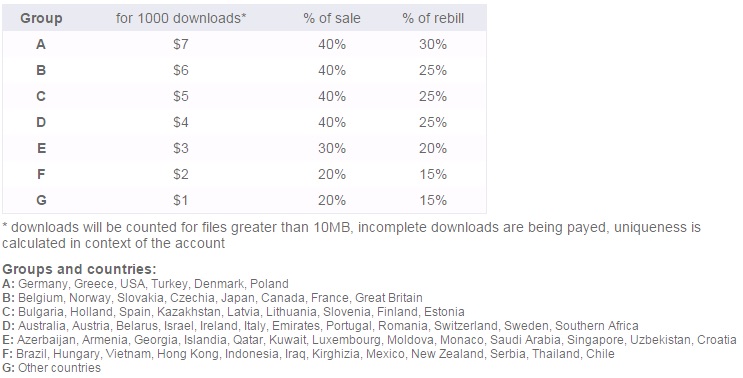Click the $5 rate for Group C
Image resolution: width=743 pixels, height=378 pixels.
(x=181, y=97)
